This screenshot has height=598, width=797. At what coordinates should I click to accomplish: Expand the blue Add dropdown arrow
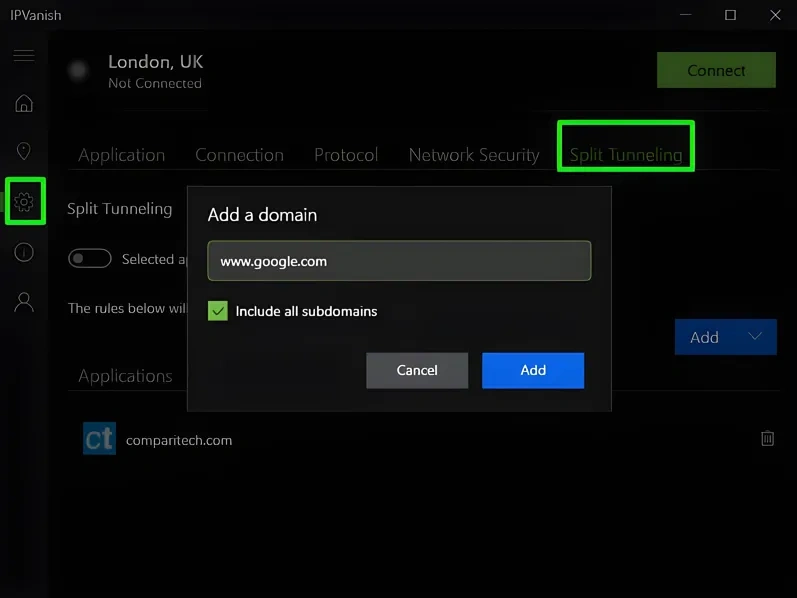click(x=755, y=336)
